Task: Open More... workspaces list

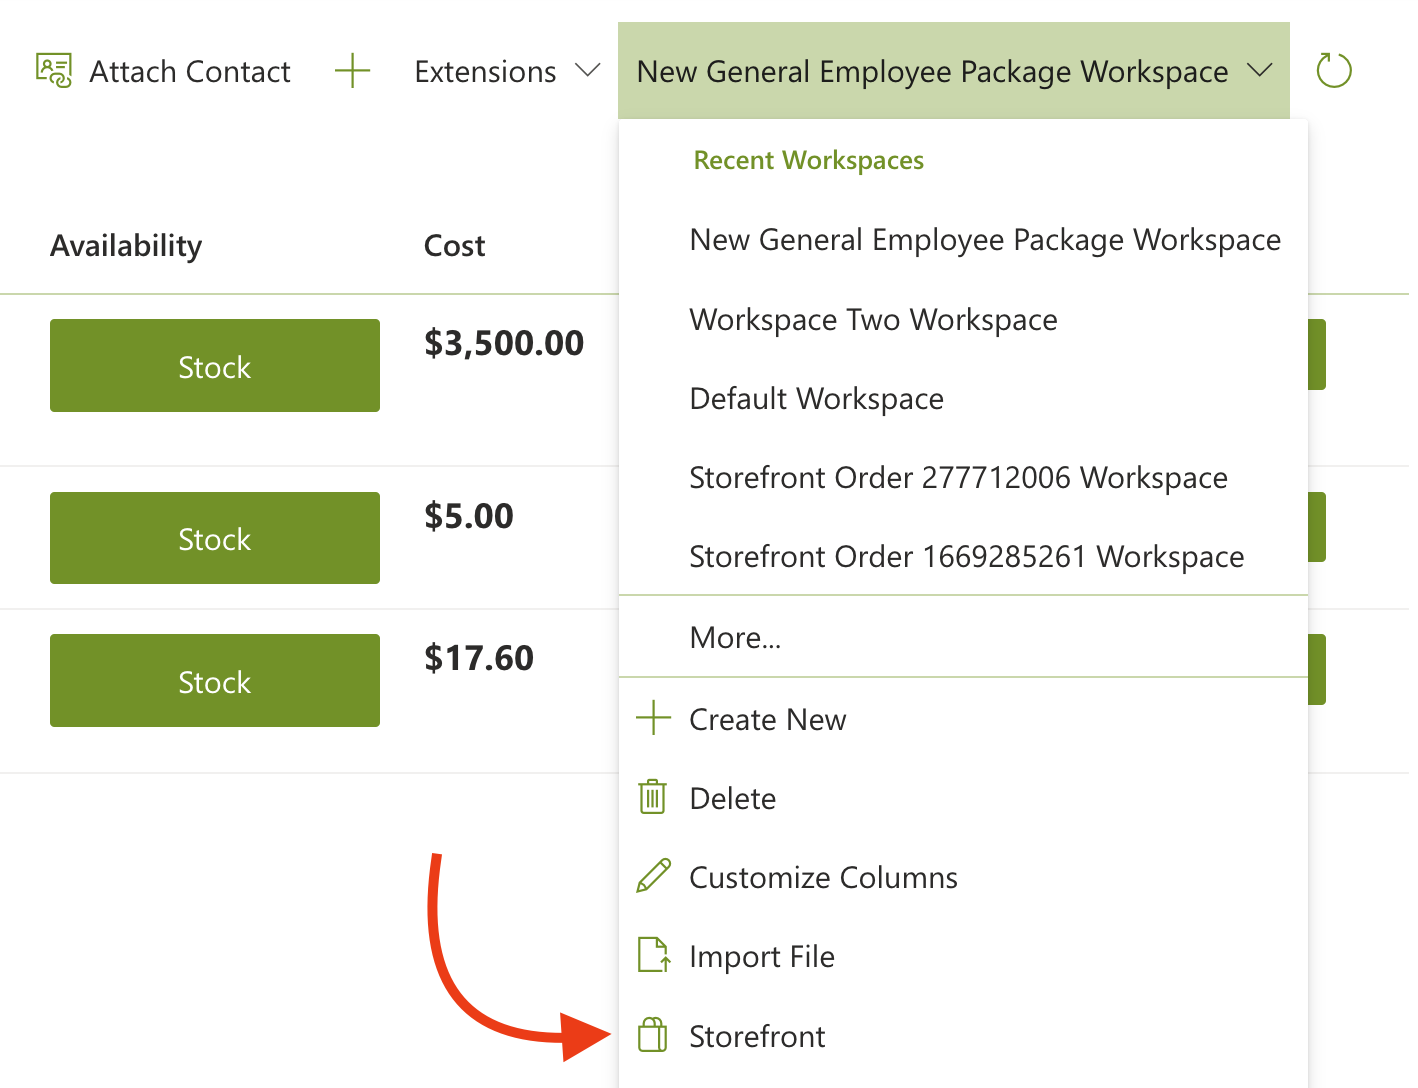Action: point(735,637)
